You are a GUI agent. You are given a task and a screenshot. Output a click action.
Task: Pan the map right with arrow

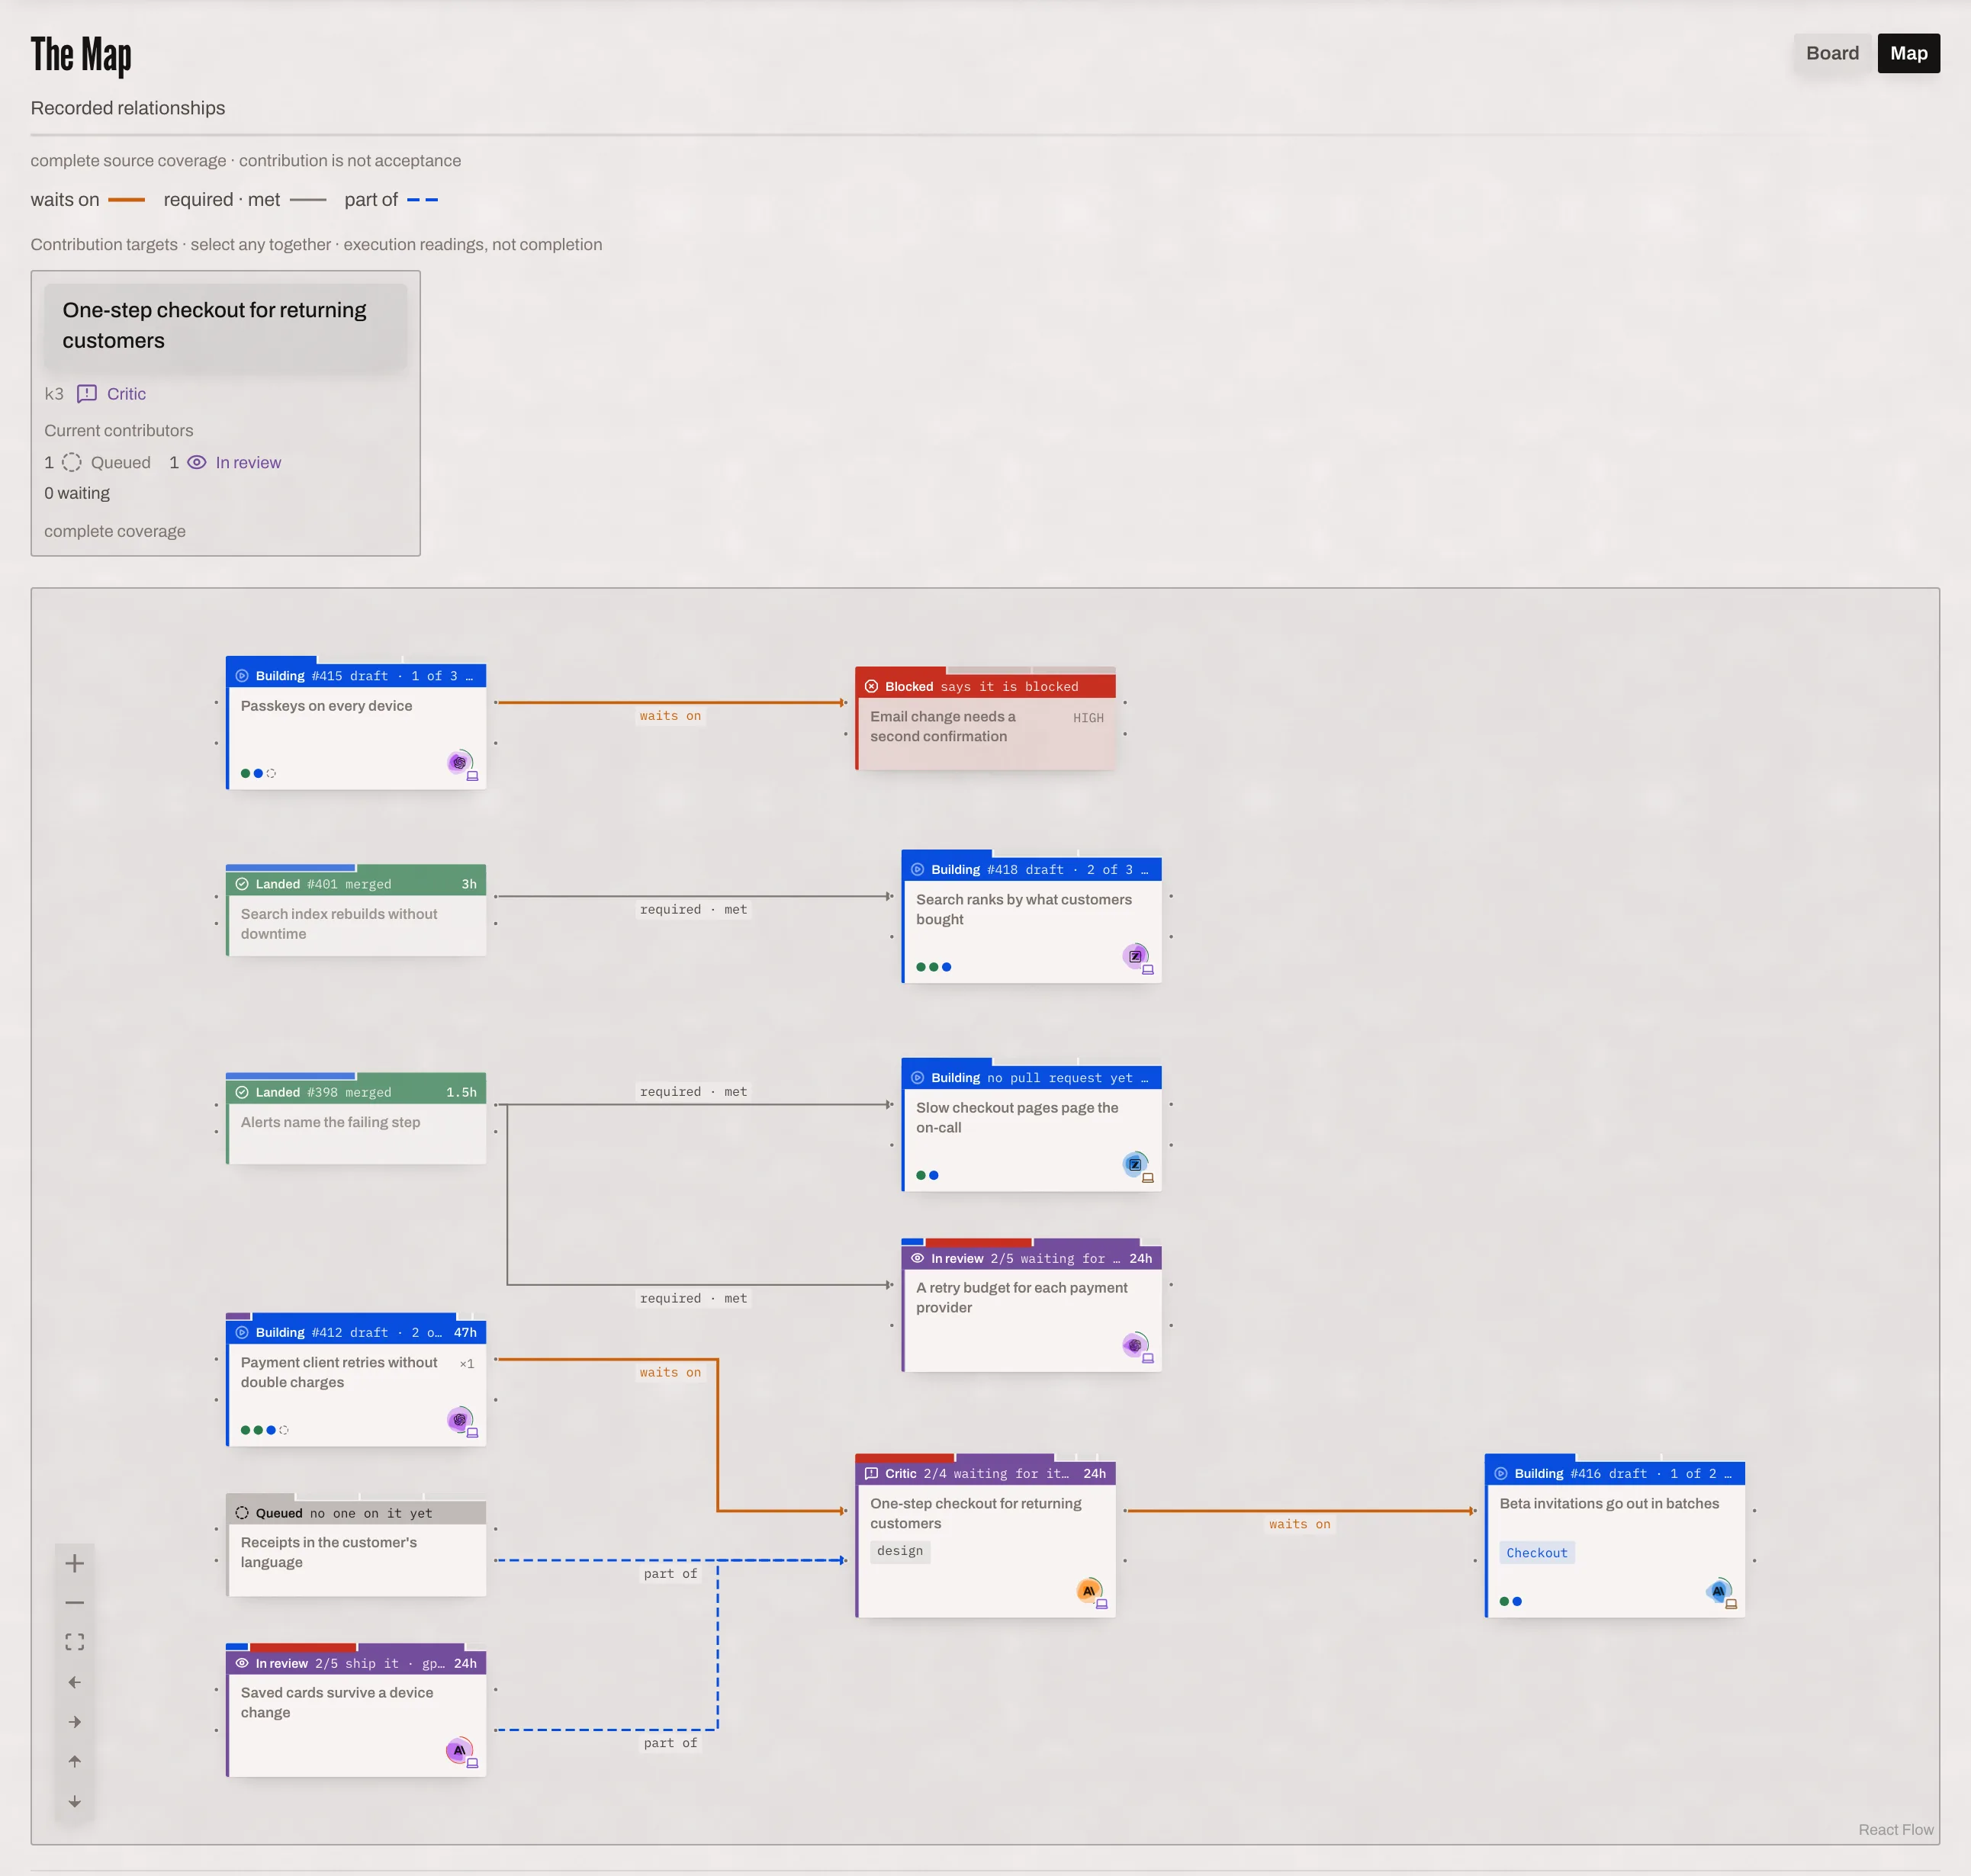click(x=75, y=1722)
